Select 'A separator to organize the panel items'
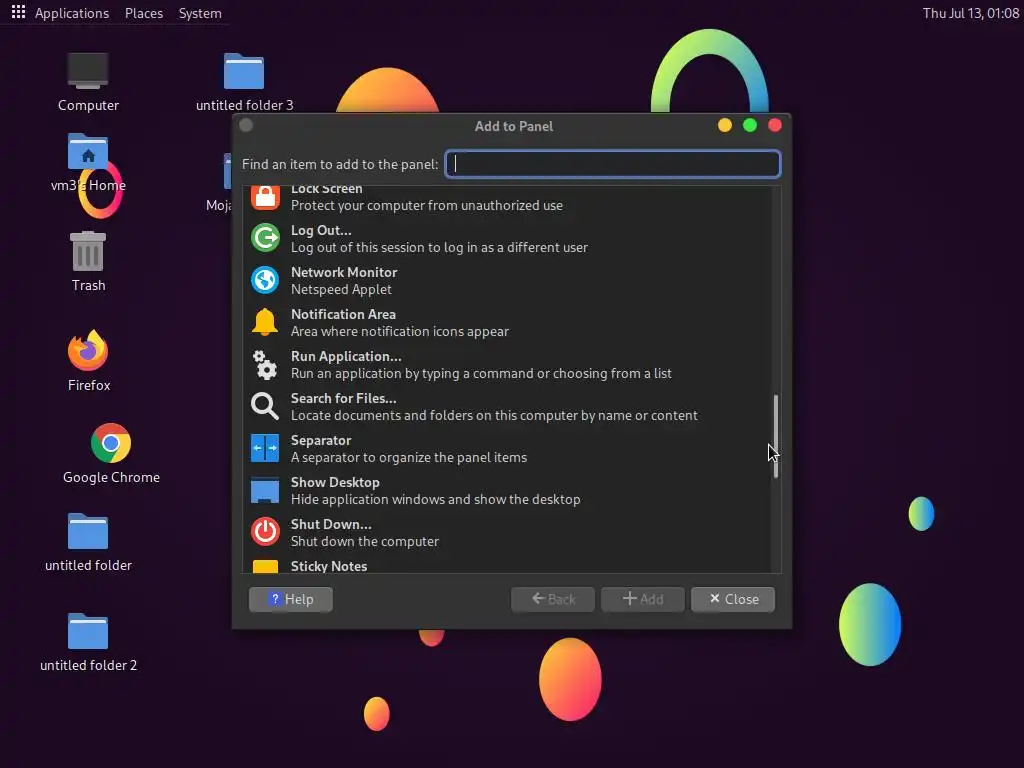Screen dimensions: 1024x768 [x=409, y=457]
